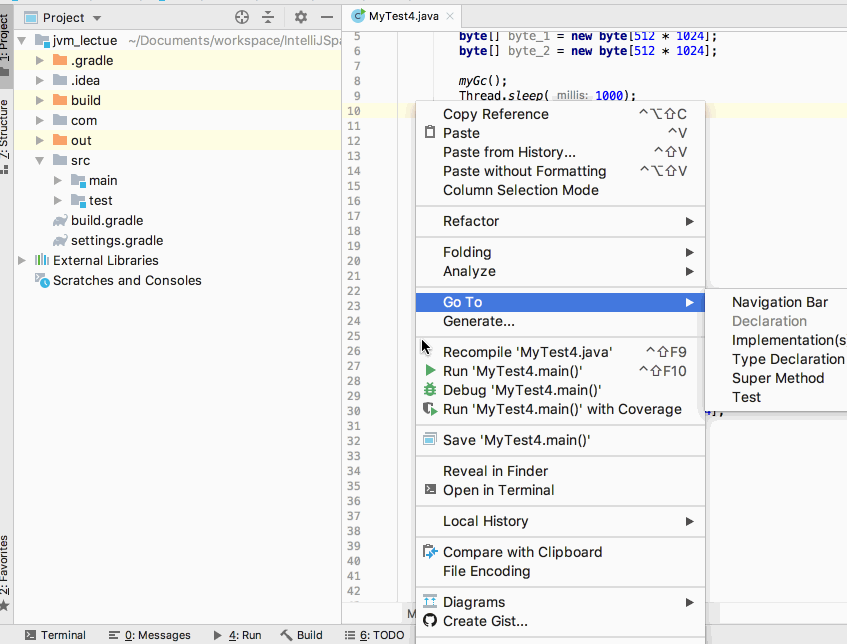Click the .gradle folder icon

pyautogui.click(x=60, y=60)
